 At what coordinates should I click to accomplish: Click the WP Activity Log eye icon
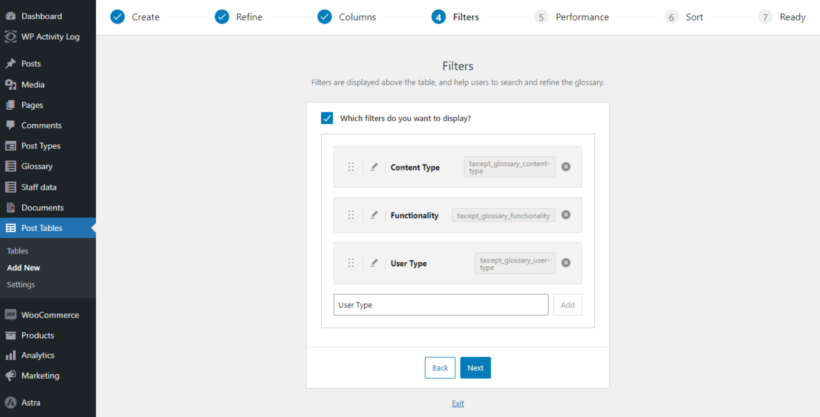(x=10, y=37)
